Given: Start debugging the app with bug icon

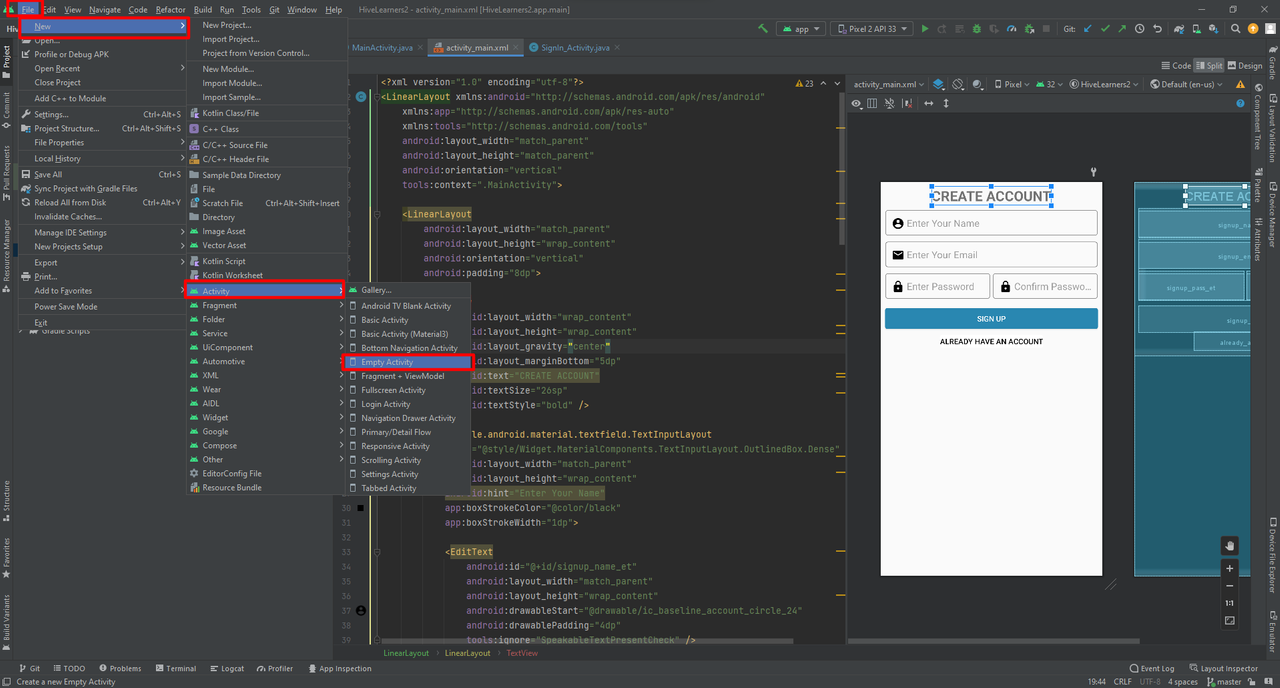Looking at the screenshot, I should click(x=976, y=29).
